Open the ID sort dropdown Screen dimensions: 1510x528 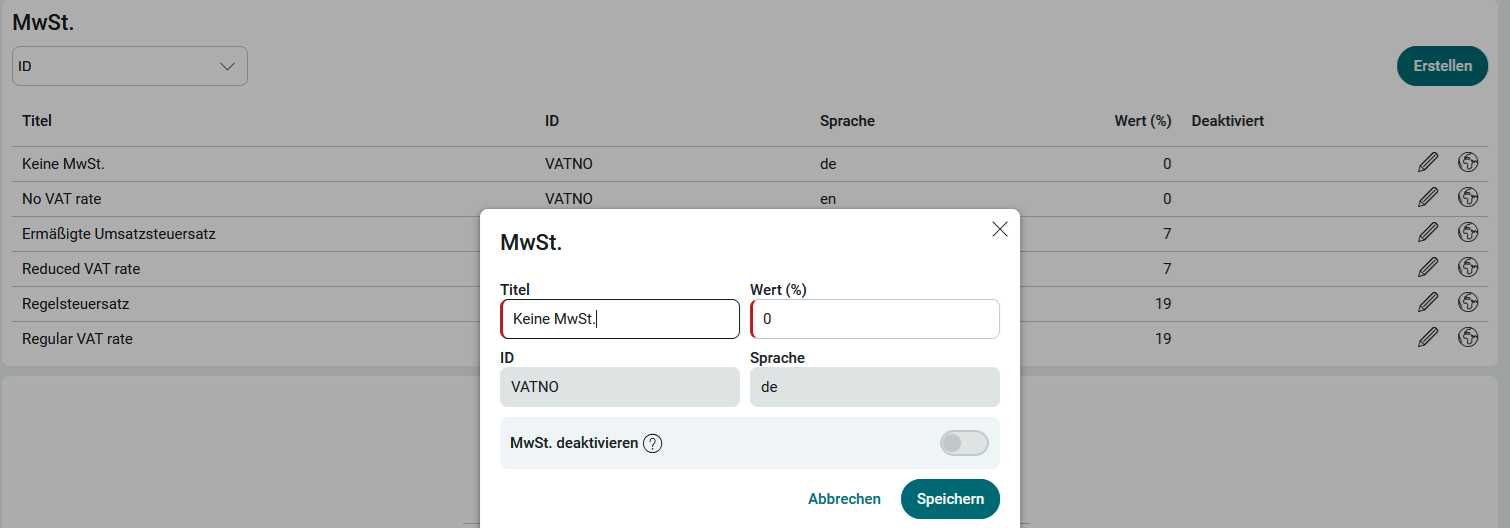click(130, 66)
